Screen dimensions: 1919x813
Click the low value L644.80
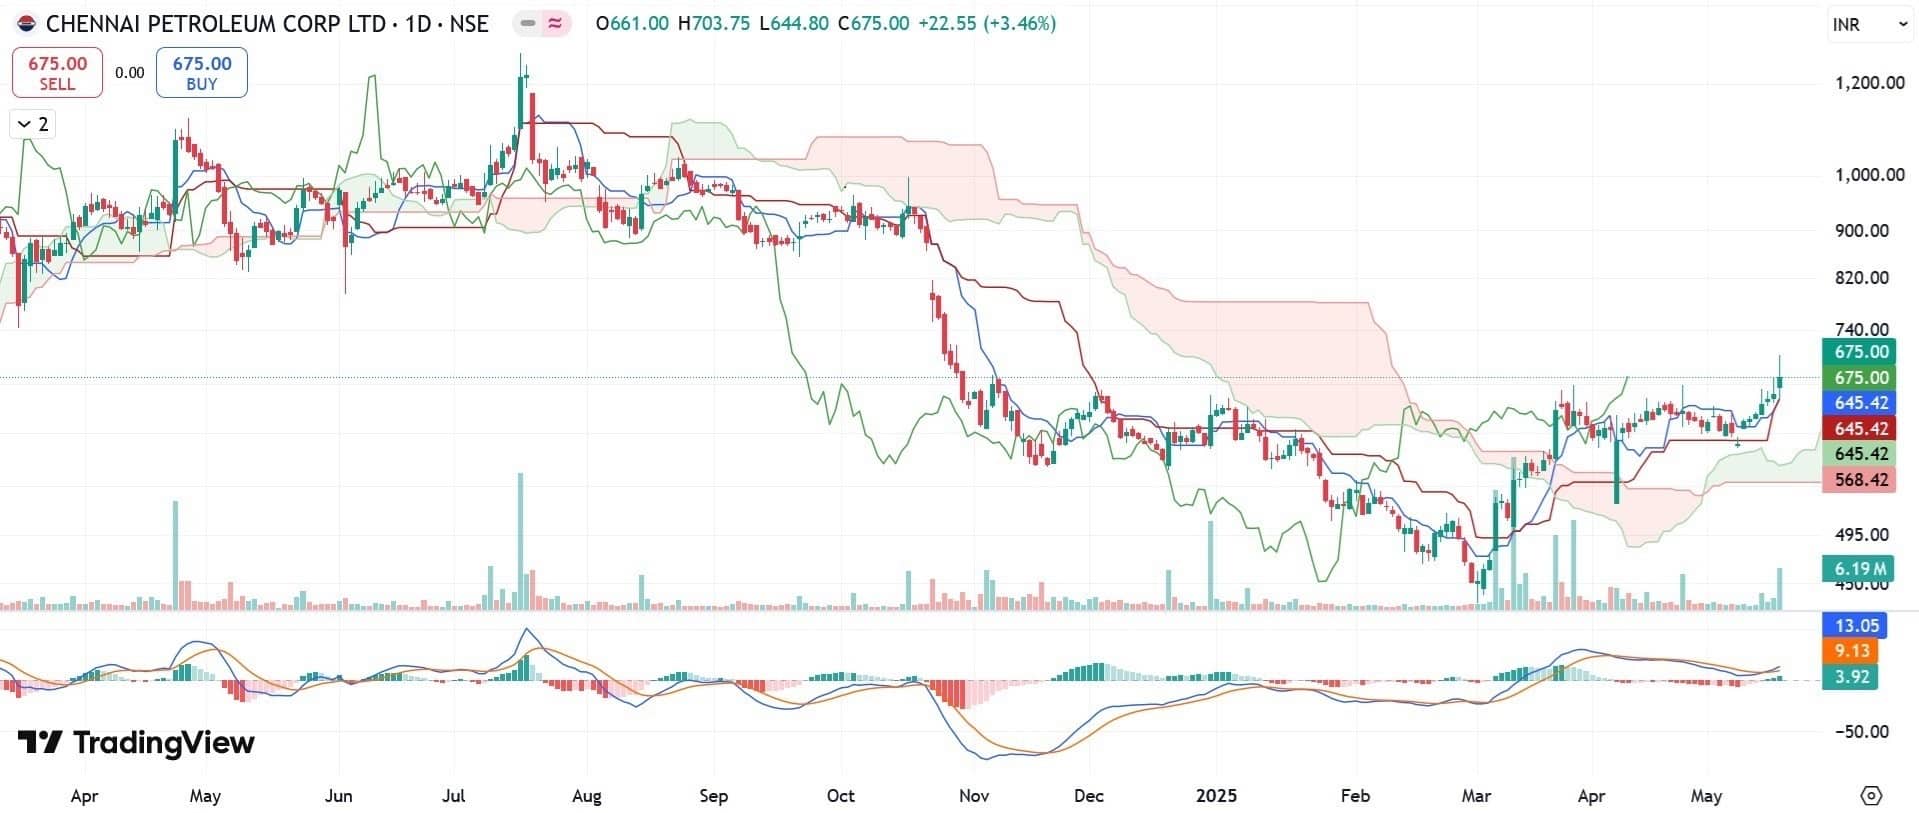[x=794, y=23]
